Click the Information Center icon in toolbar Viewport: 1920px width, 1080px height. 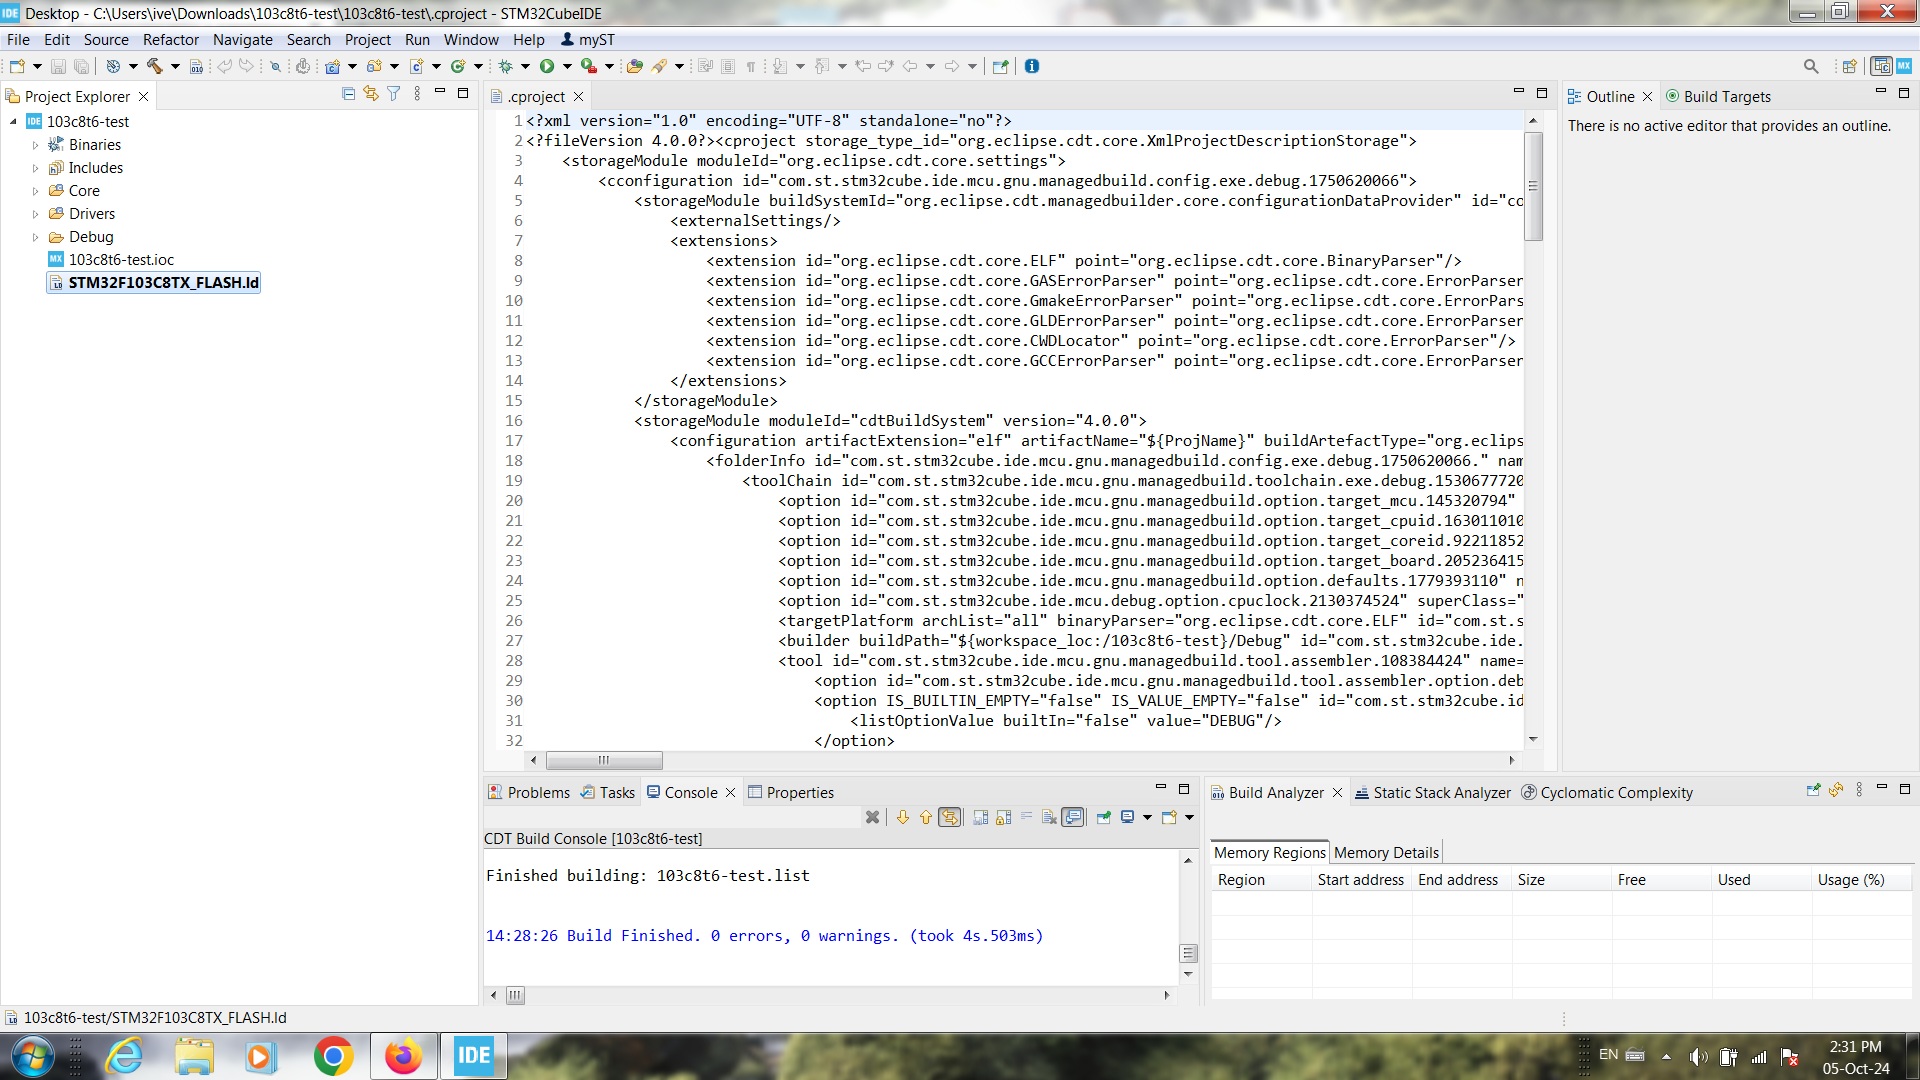click(1032, 66)
